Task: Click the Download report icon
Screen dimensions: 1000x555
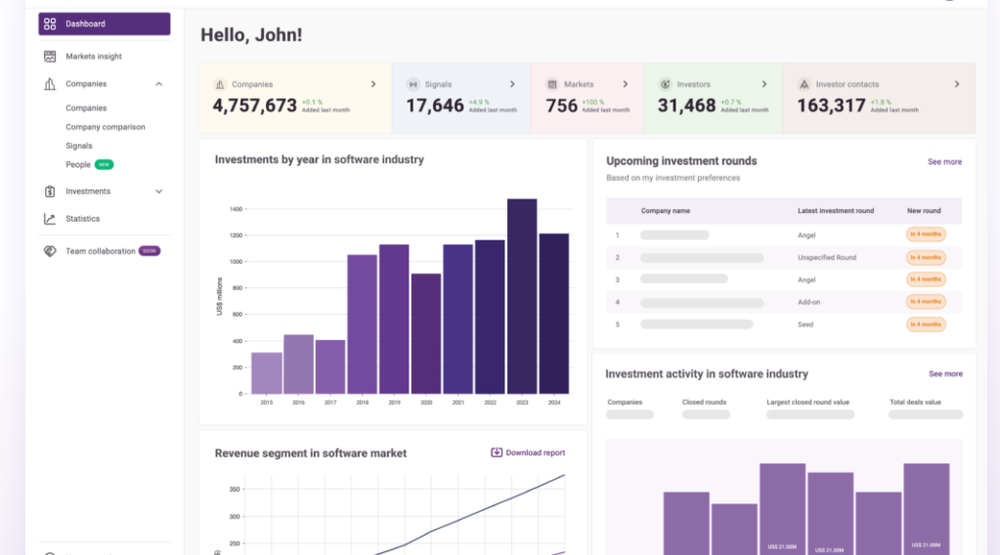Action: (x=496, y=452)
